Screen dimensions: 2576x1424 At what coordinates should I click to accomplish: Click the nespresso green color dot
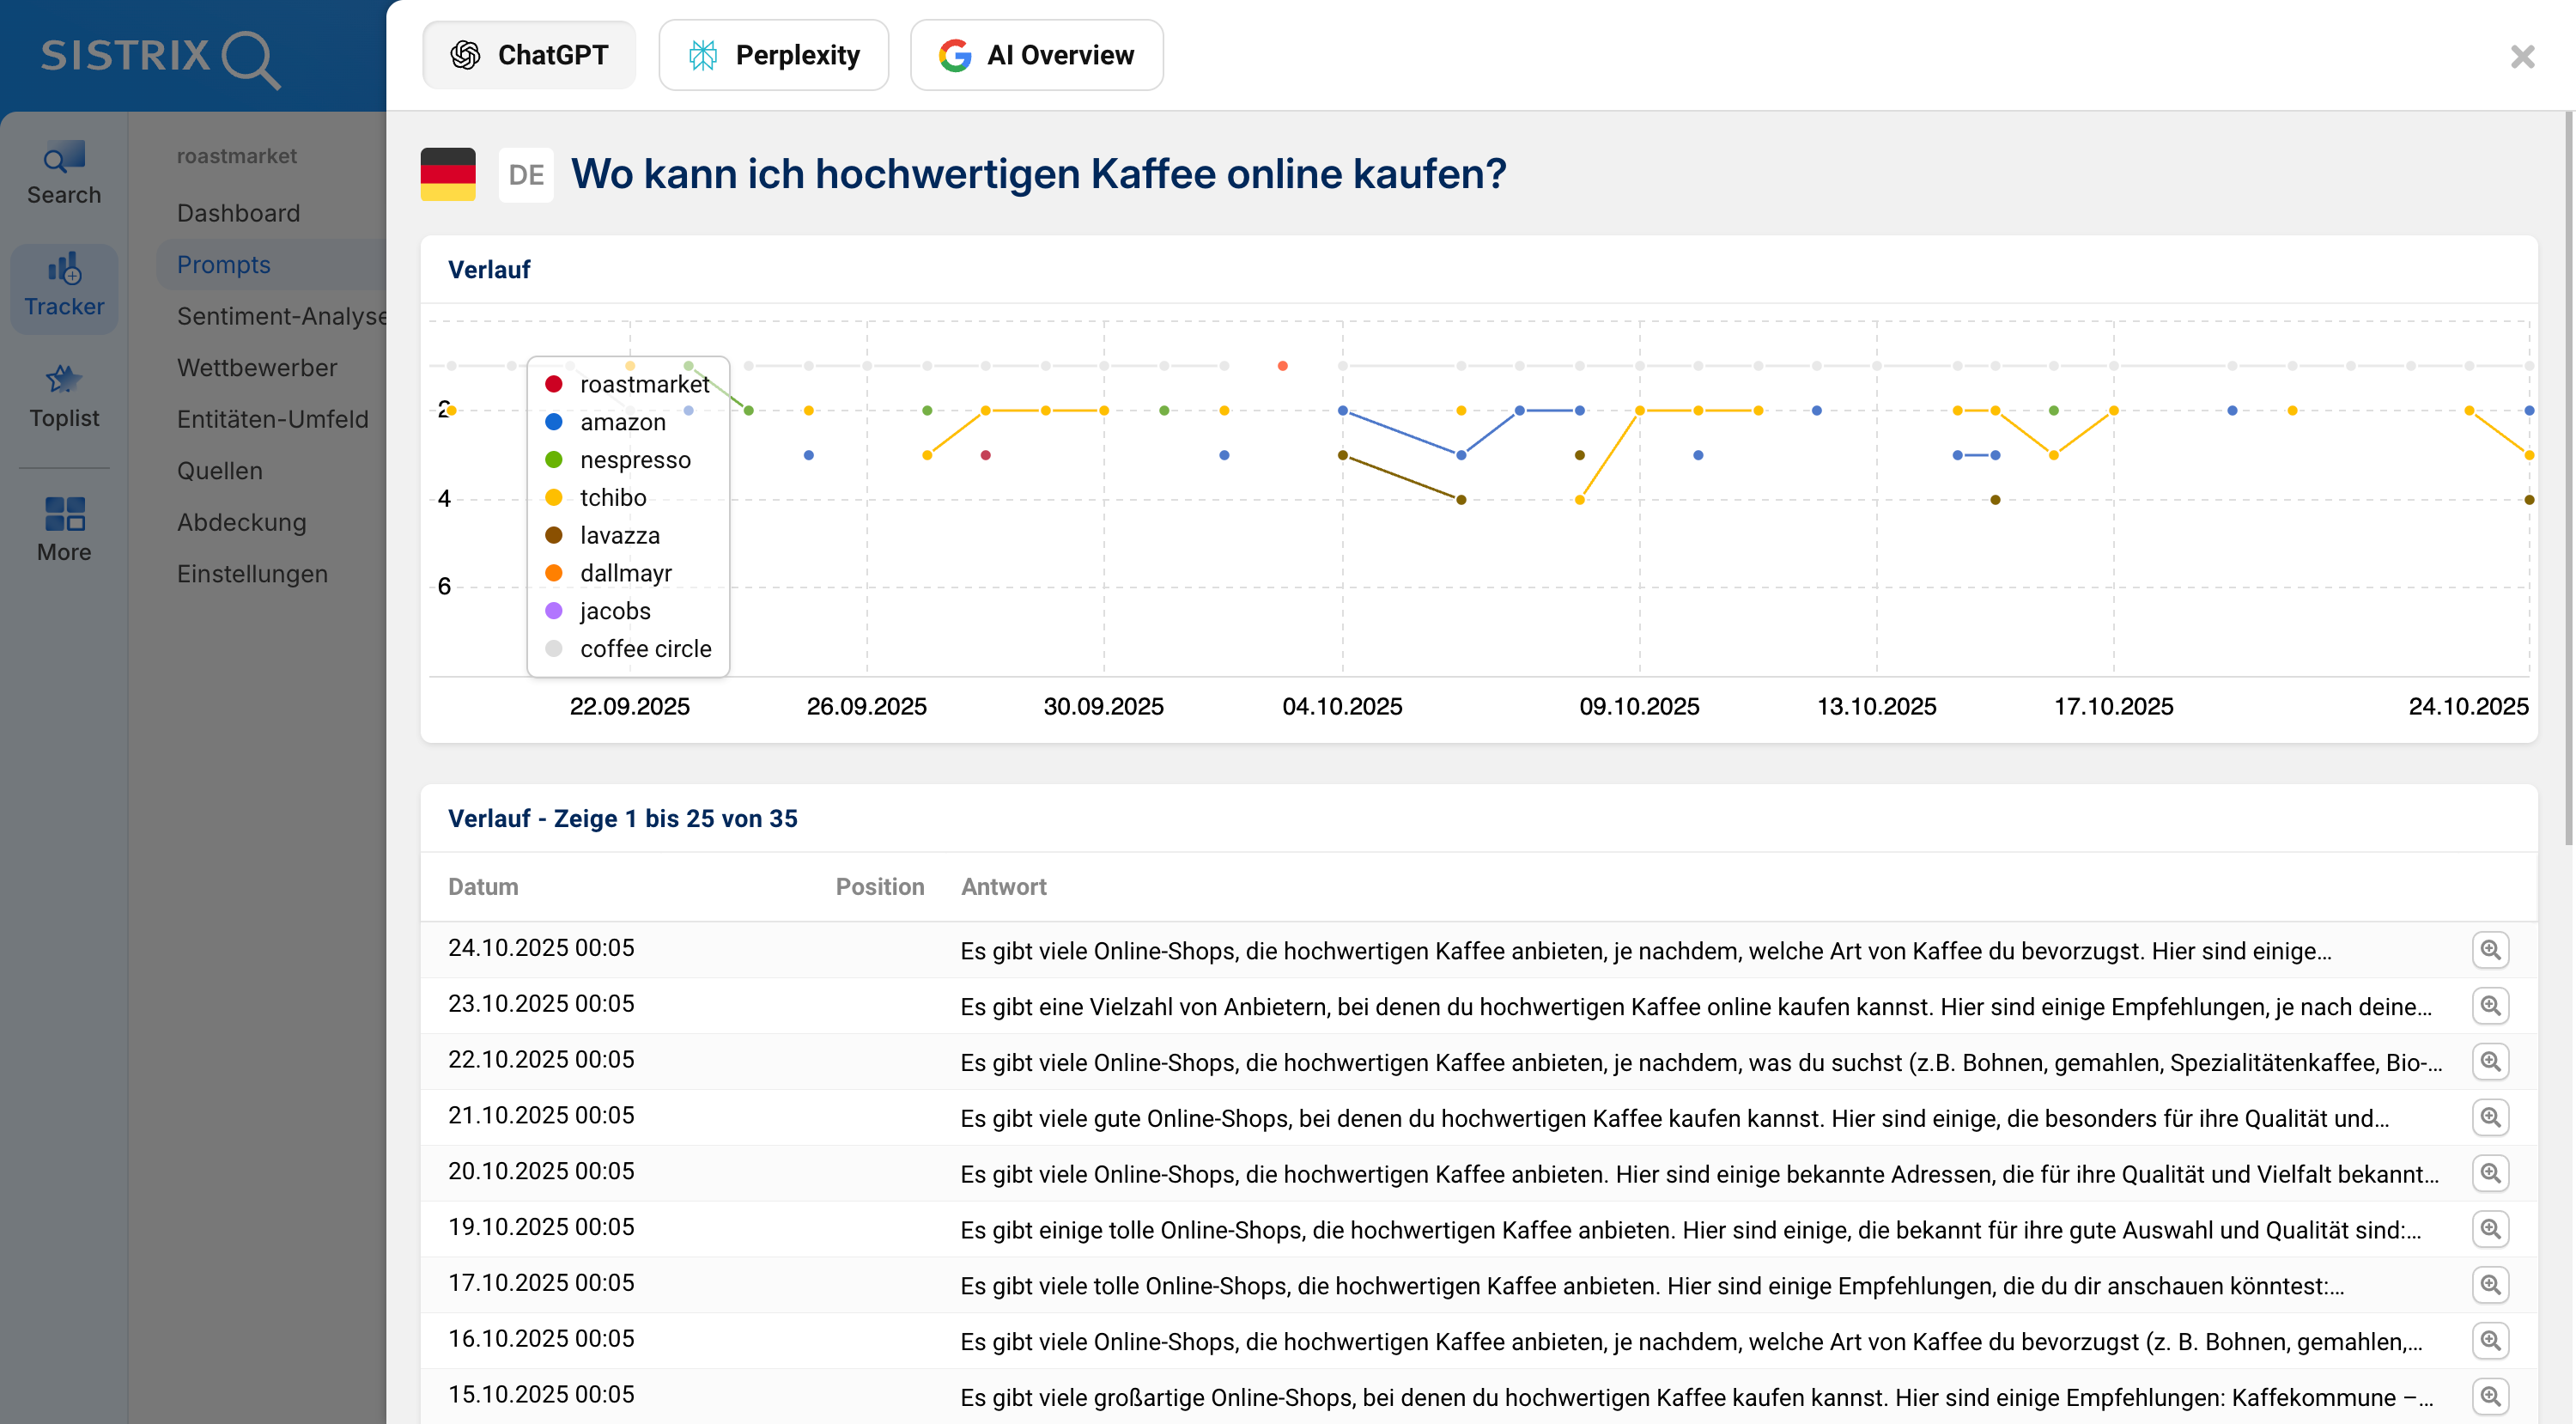pos(554,460)
